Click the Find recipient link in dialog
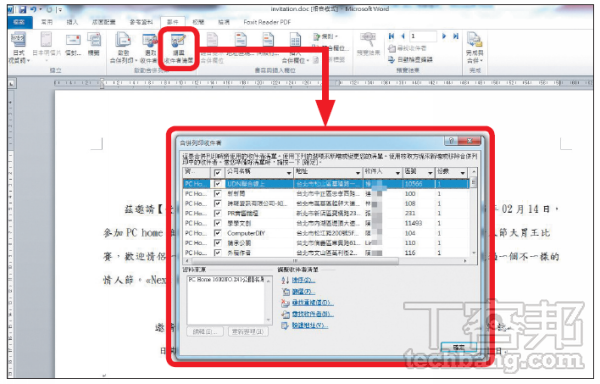This screenshot has height=384, width=600. (313, 314)
